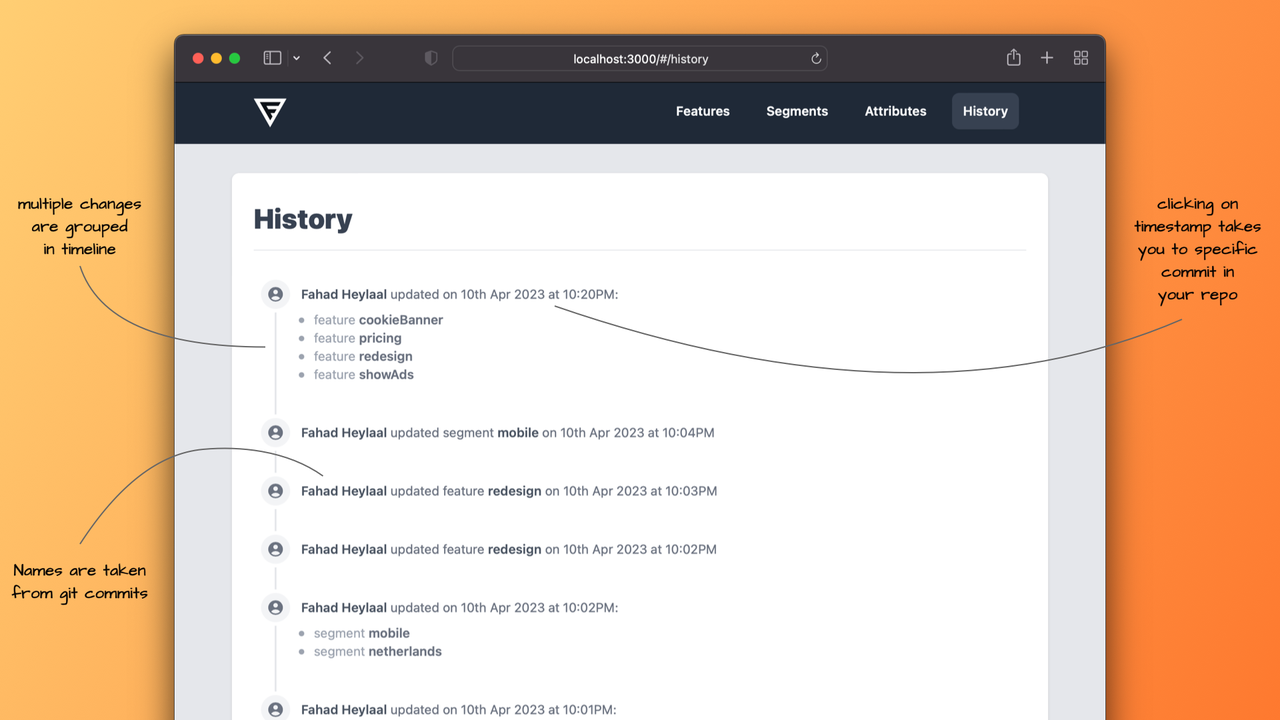The height and width of the screenshot is (720, 1280).
Task: Show tab overview grid icon
Action: [x=1081, y=58]
